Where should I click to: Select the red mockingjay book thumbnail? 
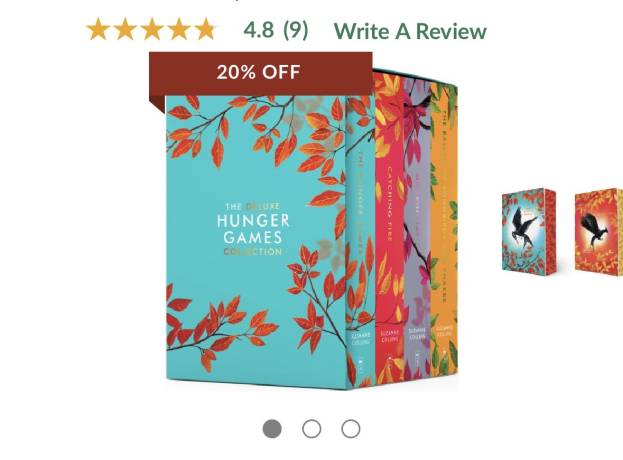click(x=599, y=232)
